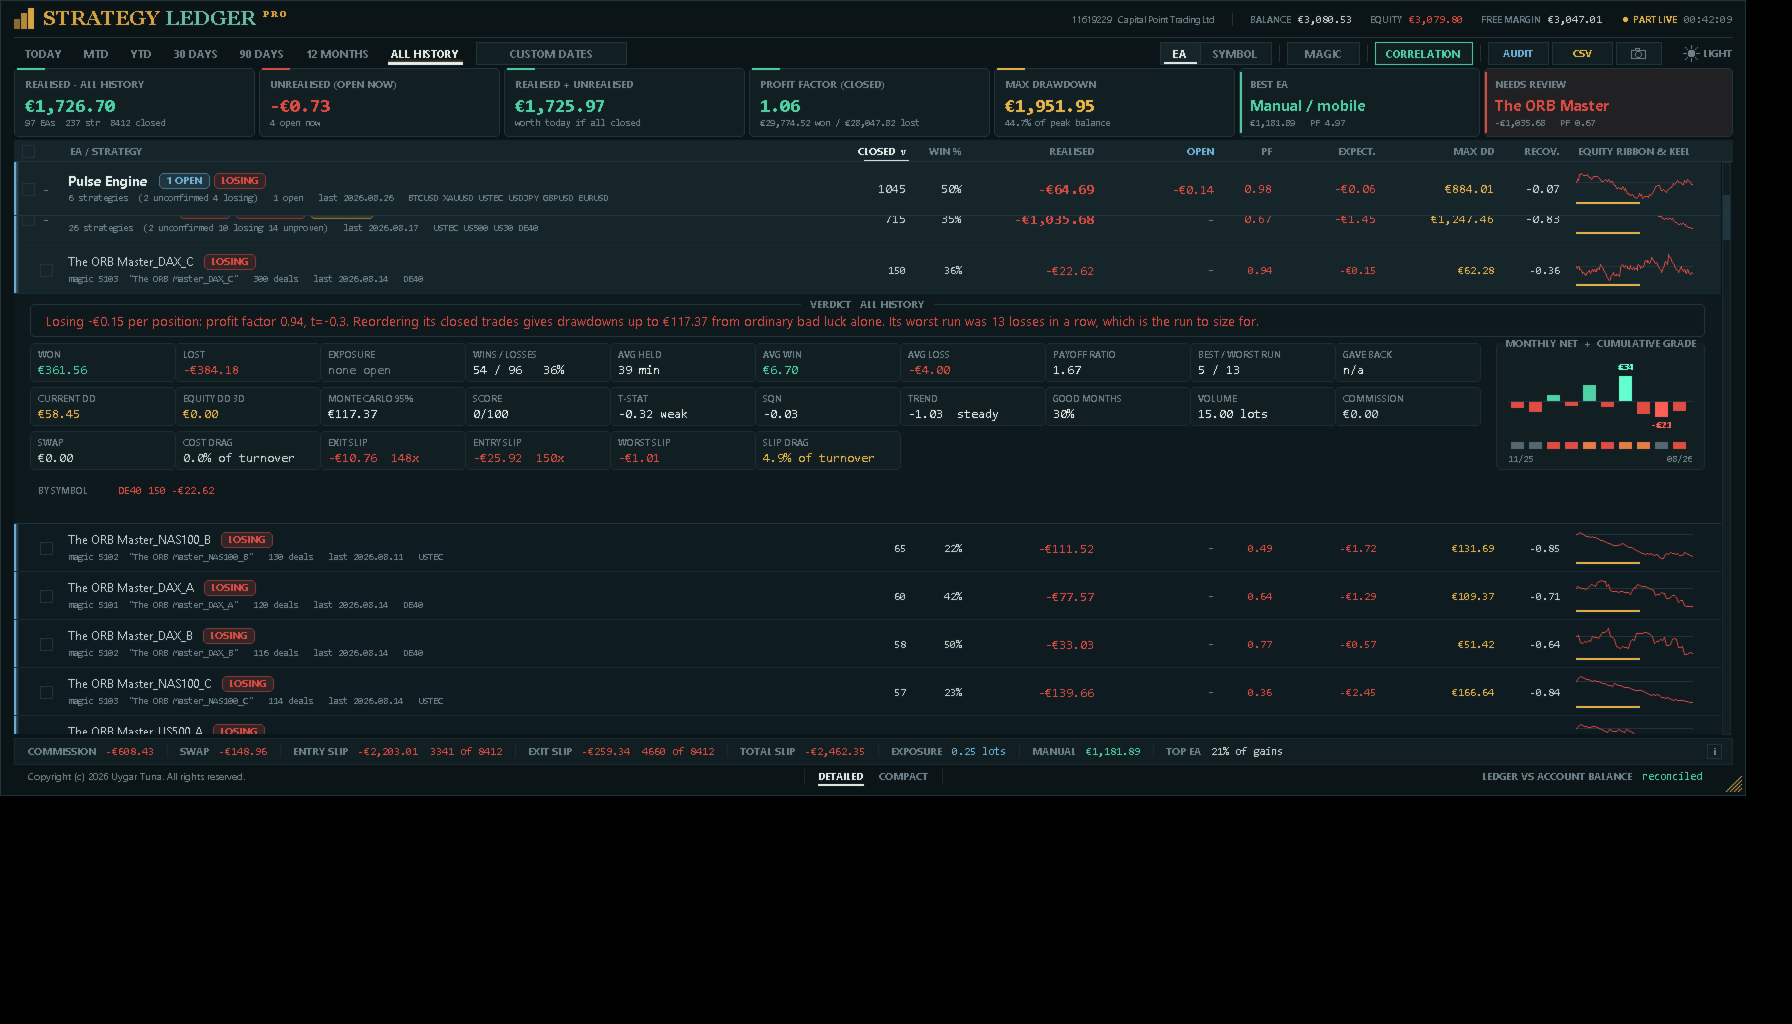Select the 12 MONTHS period tab
1792x1024 pixels.
pos(337,54)
